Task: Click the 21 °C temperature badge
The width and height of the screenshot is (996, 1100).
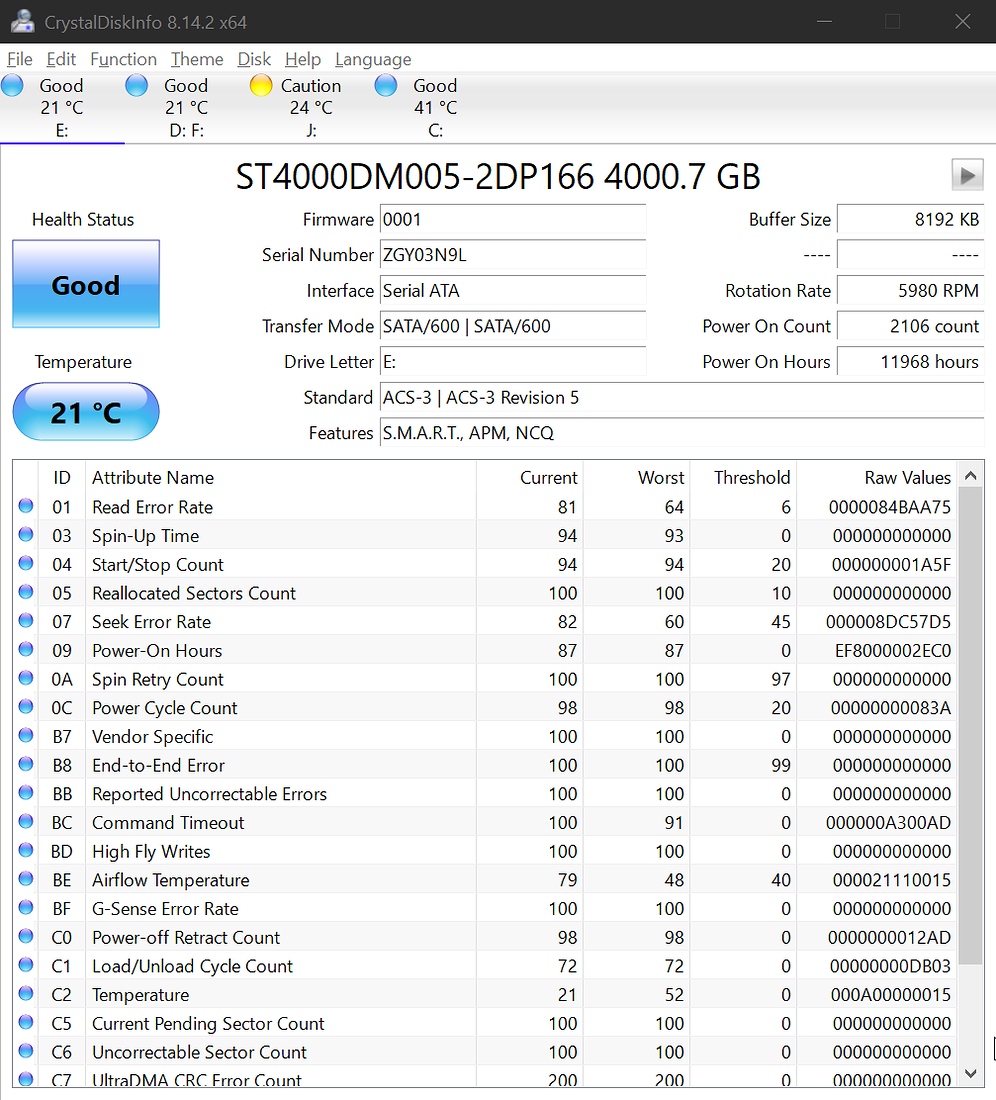Action: pos(85,411)
